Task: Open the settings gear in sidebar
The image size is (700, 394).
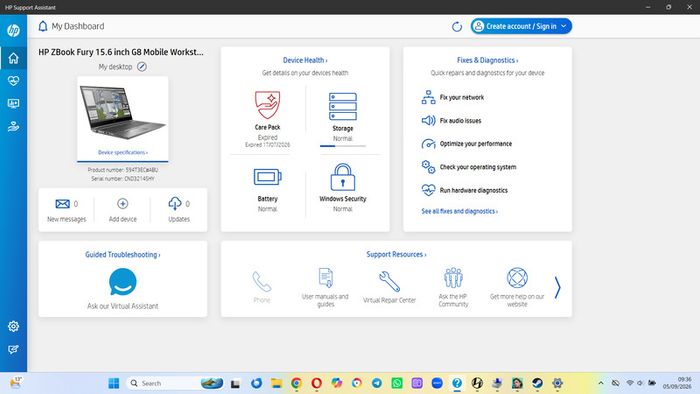Action: tap(13, 326)
